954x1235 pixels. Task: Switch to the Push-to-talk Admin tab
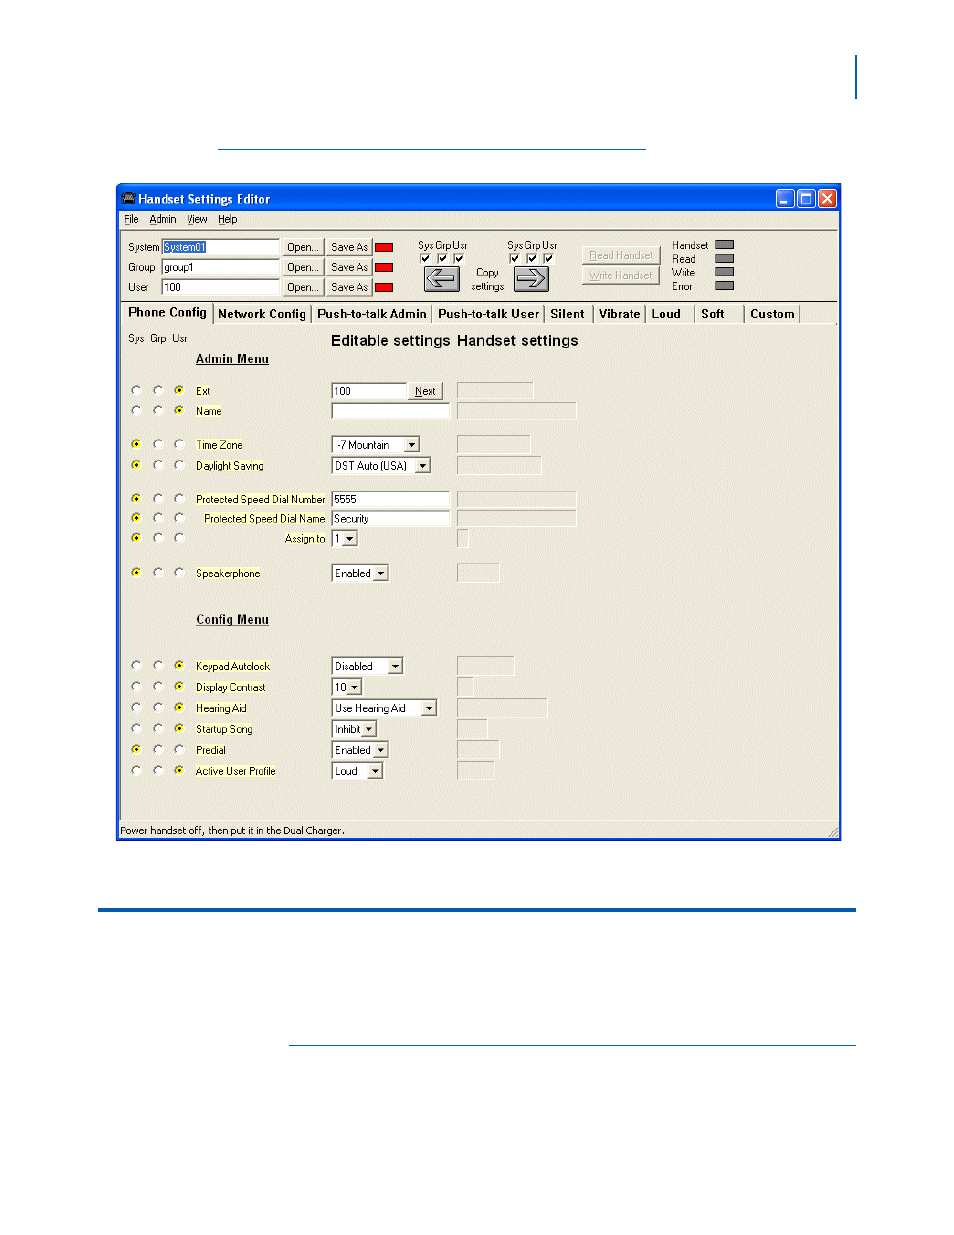tap(372, 314)
